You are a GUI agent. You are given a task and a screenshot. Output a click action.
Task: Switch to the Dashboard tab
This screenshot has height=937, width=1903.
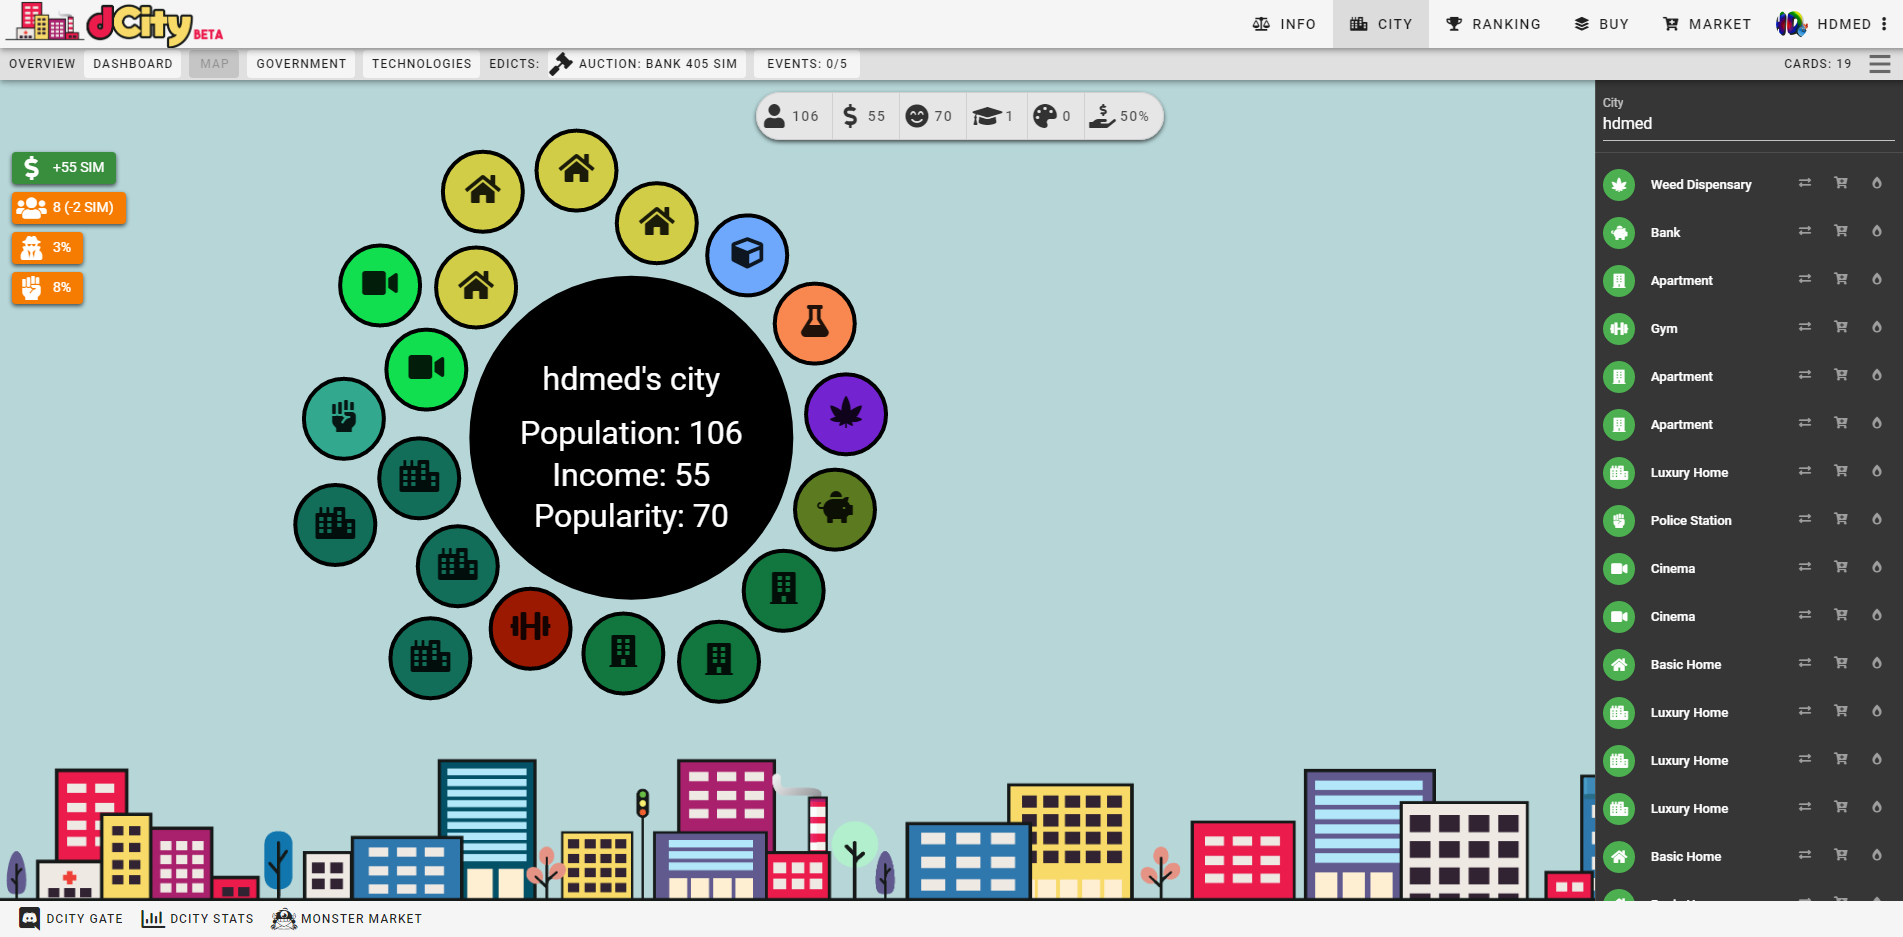pos(133,64)
